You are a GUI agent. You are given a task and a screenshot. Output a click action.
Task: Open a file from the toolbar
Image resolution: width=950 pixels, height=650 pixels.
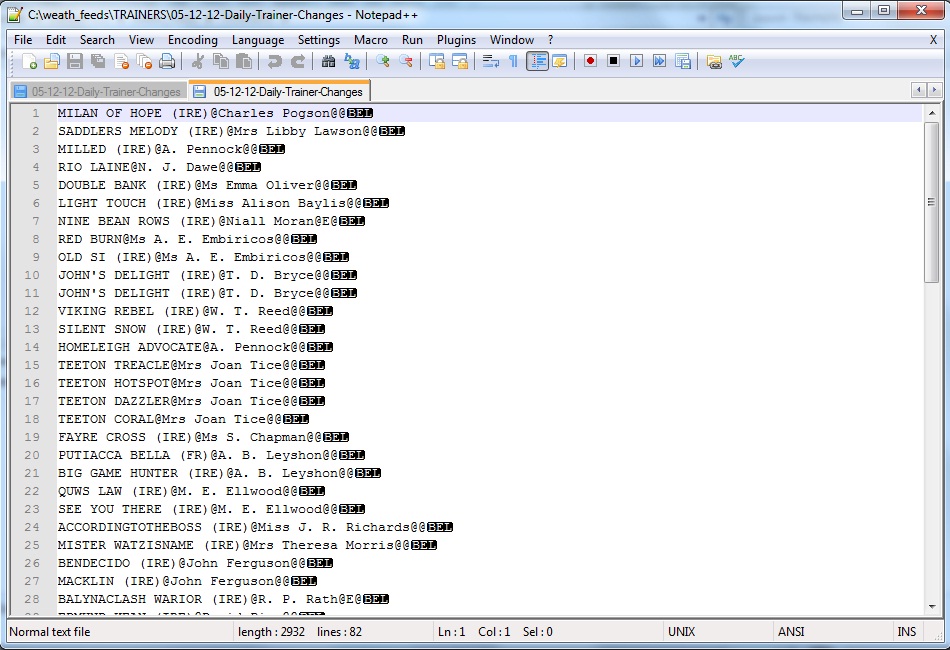point(51,61)
